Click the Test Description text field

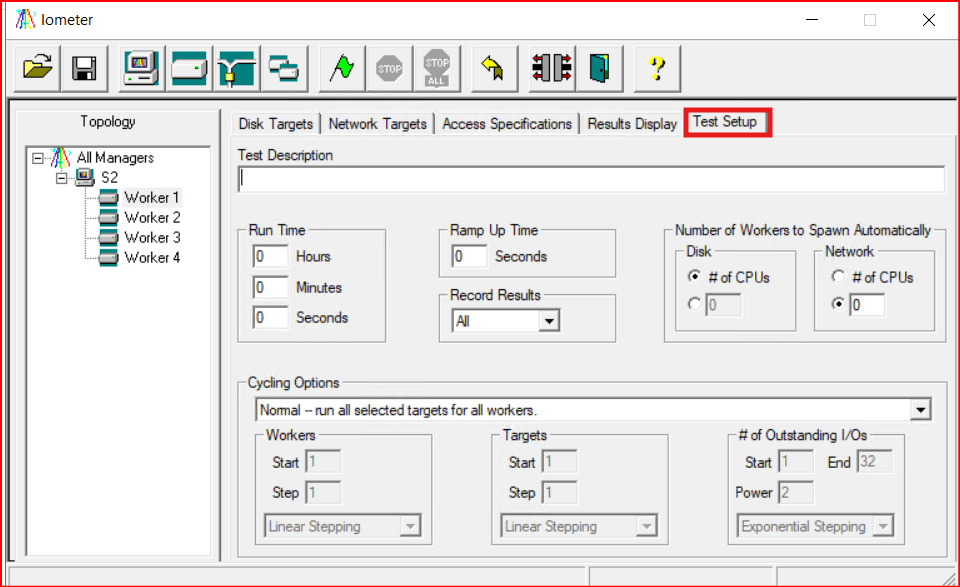click(590, 179)
